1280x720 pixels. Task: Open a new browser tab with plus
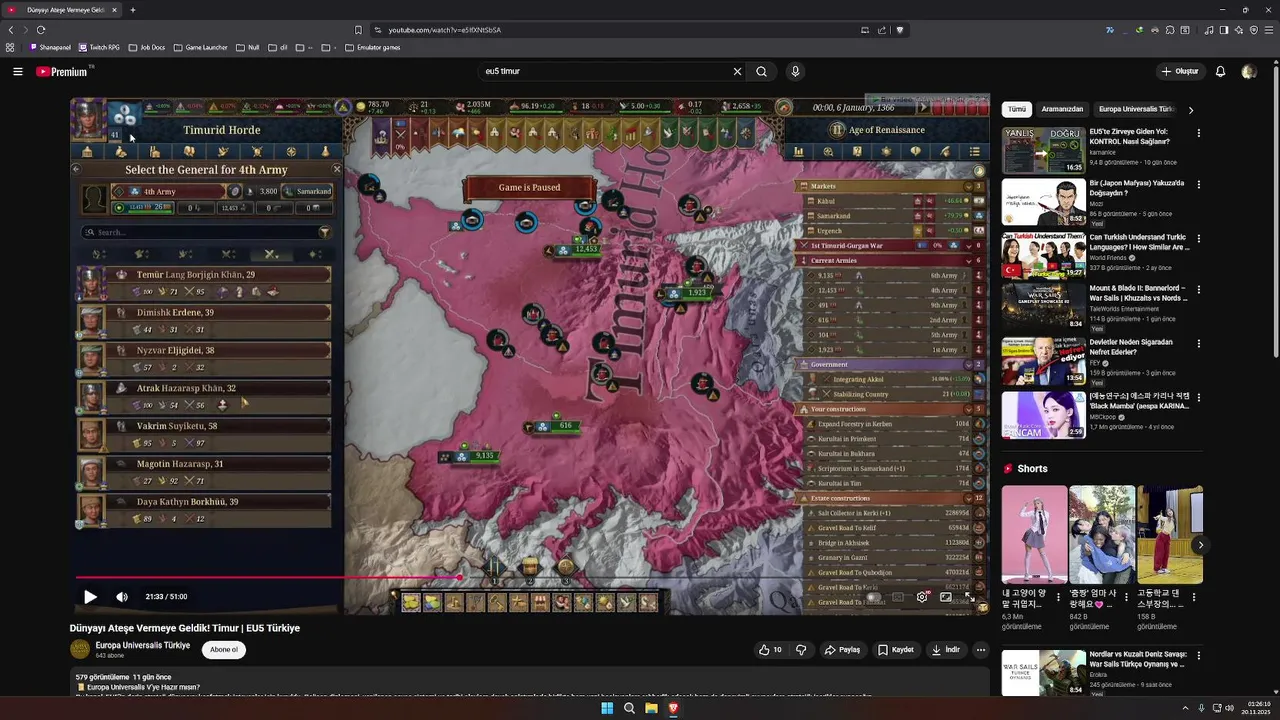(x=133, y=10)
